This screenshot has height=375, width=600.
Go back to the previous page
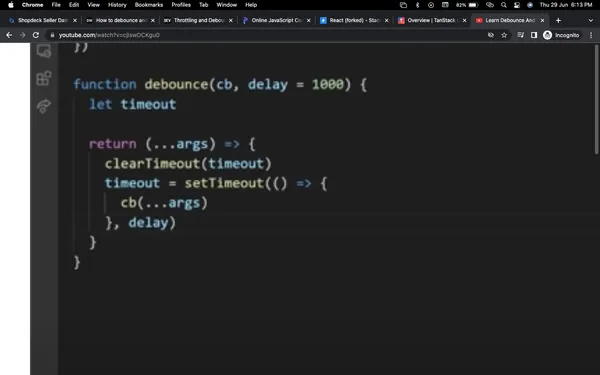click(x=9, y=35)
